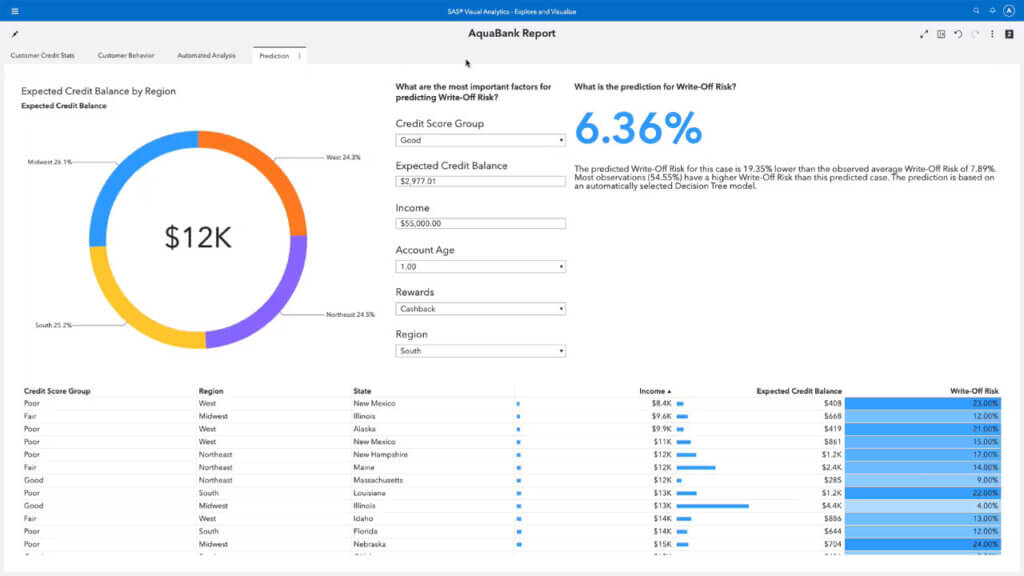Image resolution: width=1024 pixels, height=576 pixels.
Task: Open the user account avatar menu
Action: pyautogui.click(x=1009, y=11)
